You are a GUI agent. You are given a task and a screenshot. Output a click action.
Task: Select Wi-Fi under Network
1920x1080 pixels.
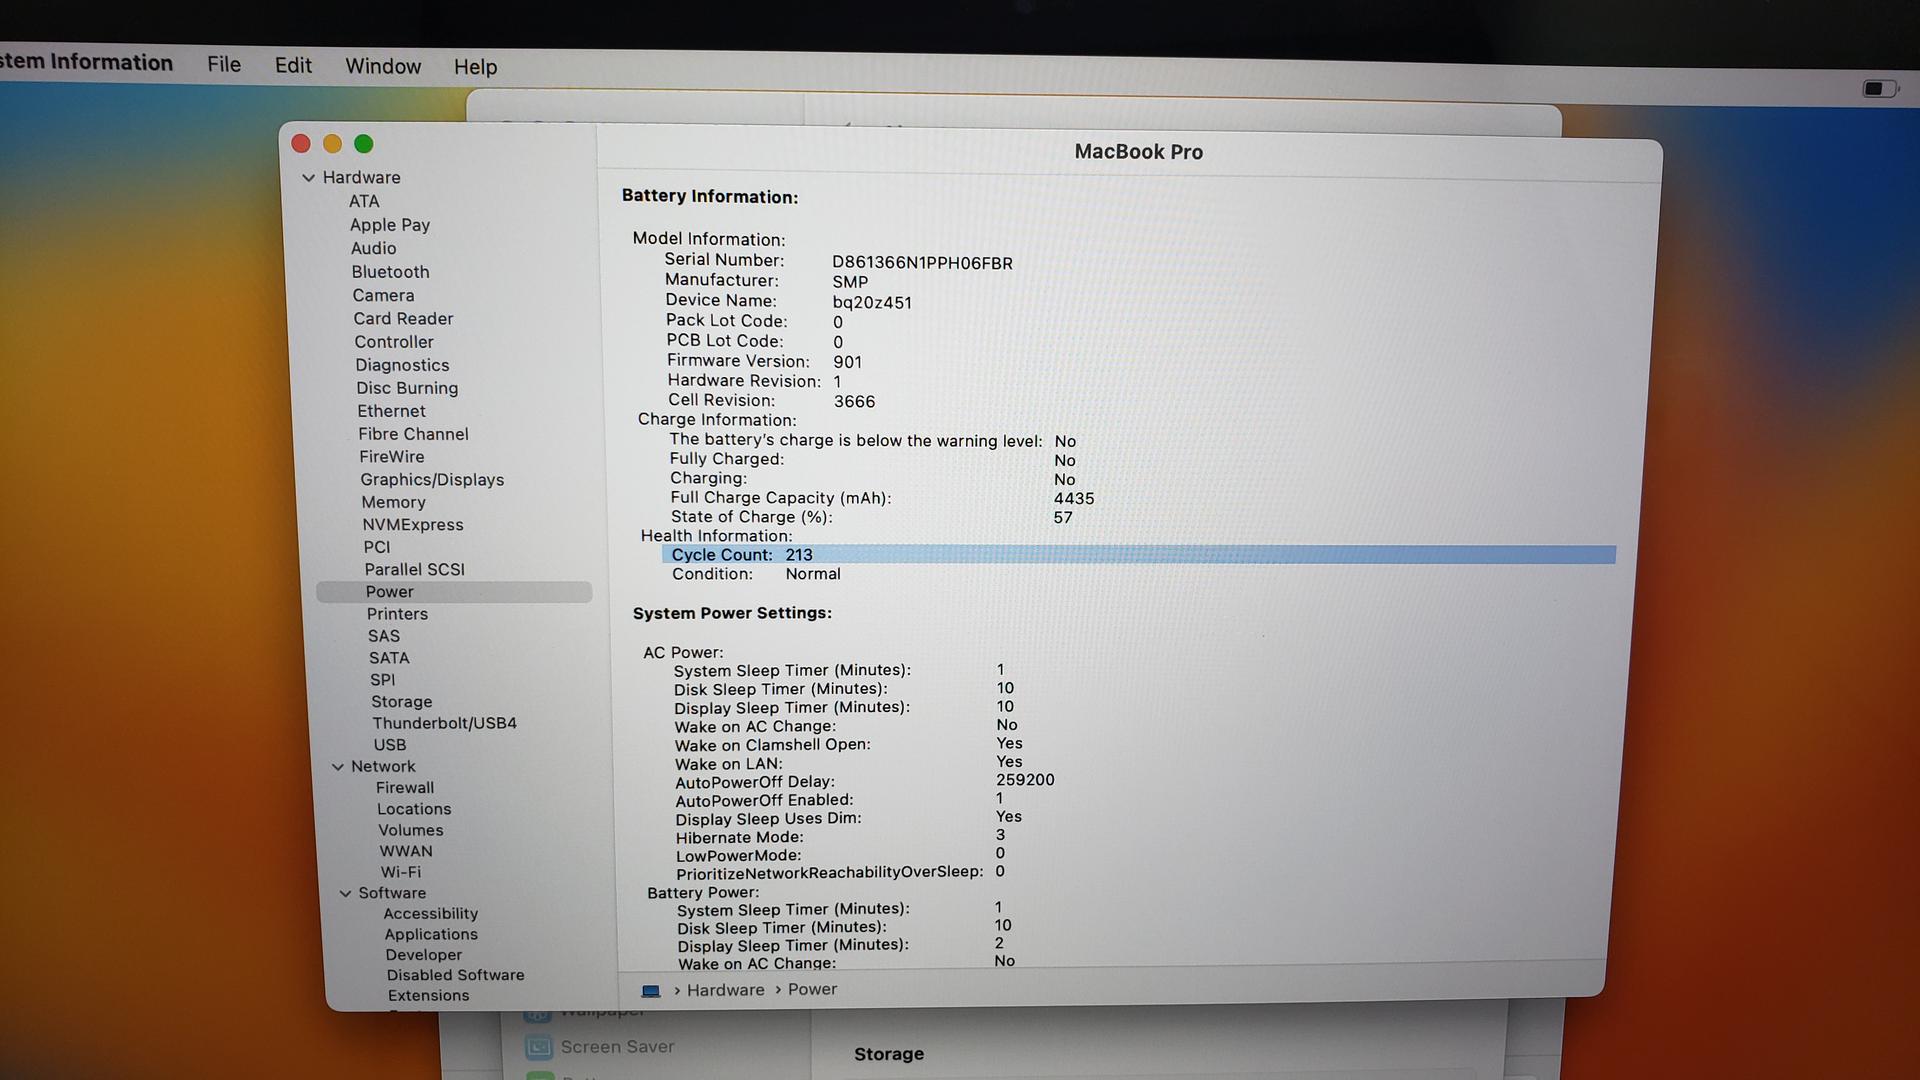[x=400, y=872]
